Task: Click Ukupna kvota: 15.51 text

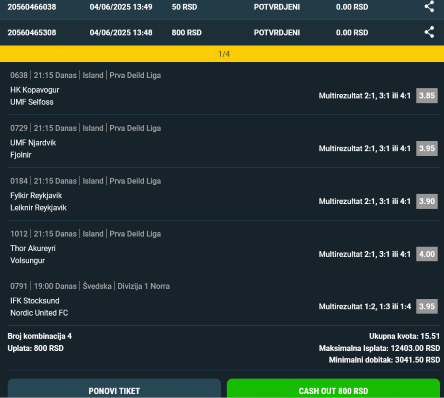Action: tap(404, 336)
